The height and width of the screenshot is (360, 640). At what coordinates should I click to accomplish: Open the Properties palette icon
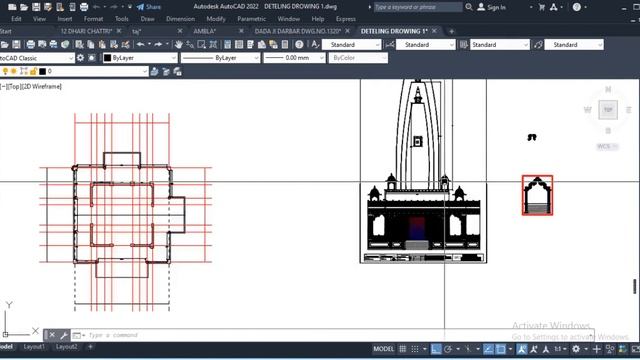coord(227,44)
